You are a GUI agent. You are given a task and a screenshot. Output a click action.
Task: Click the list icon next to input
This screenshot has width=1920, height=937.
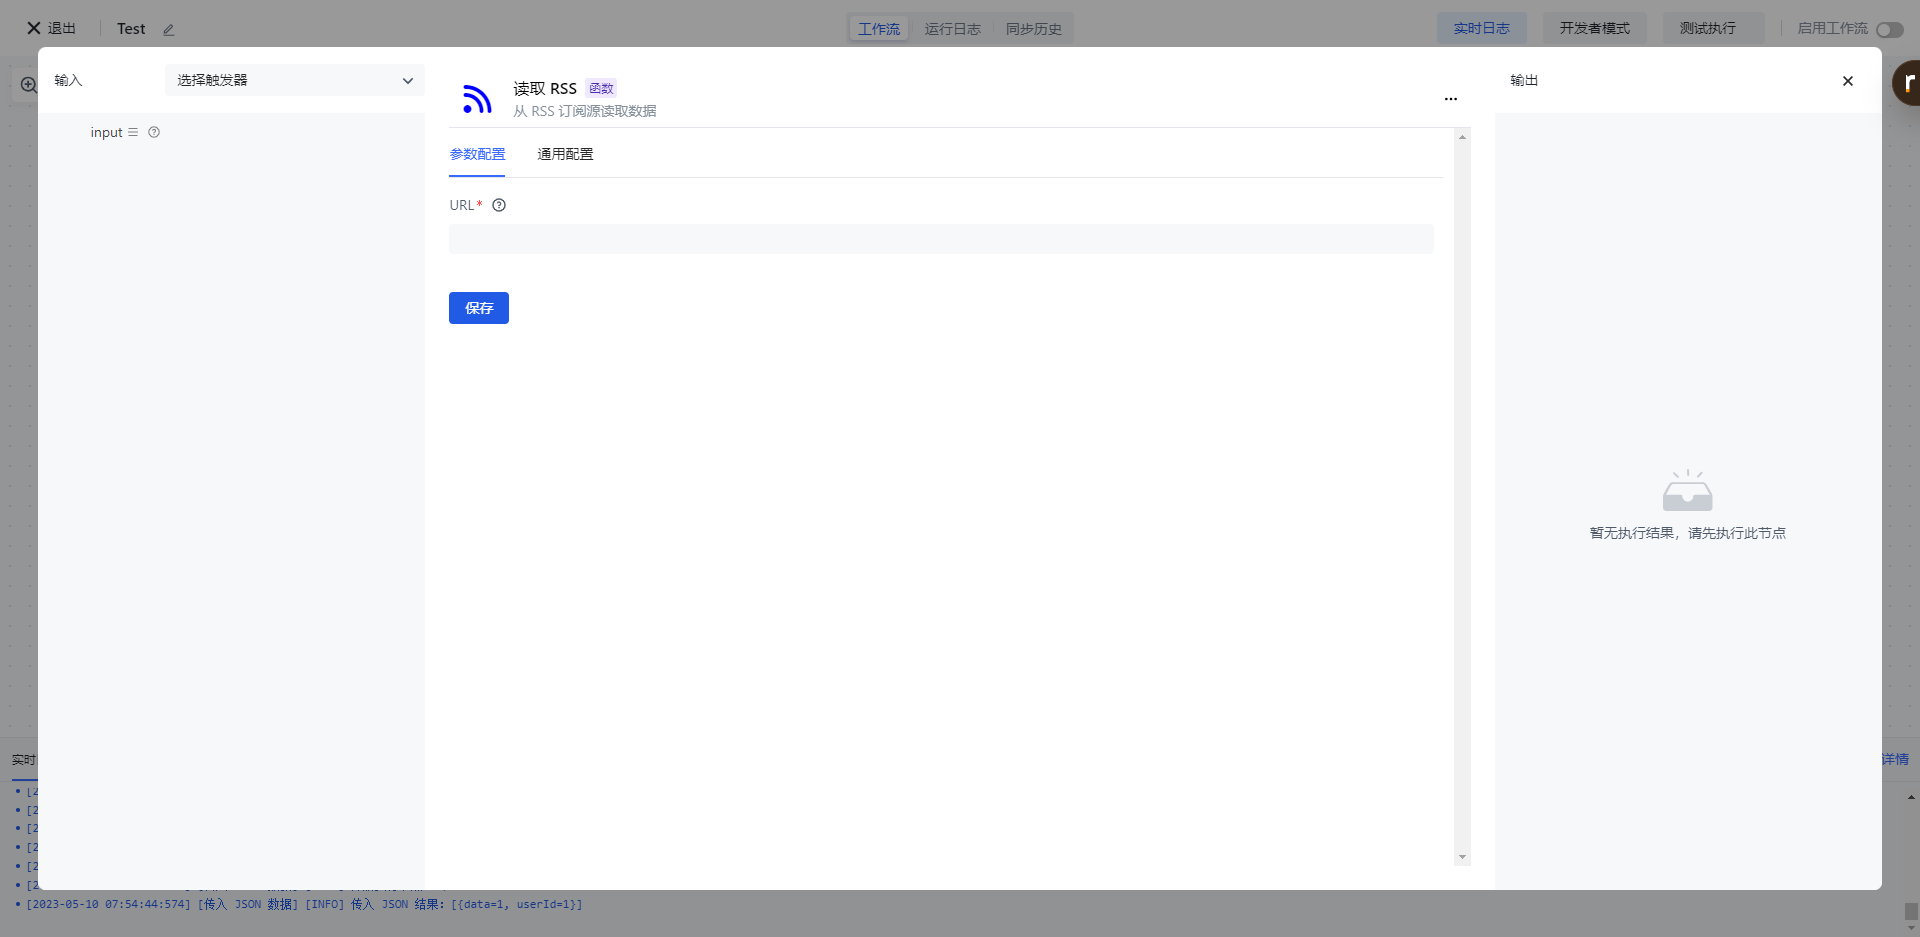click(133, 132)
